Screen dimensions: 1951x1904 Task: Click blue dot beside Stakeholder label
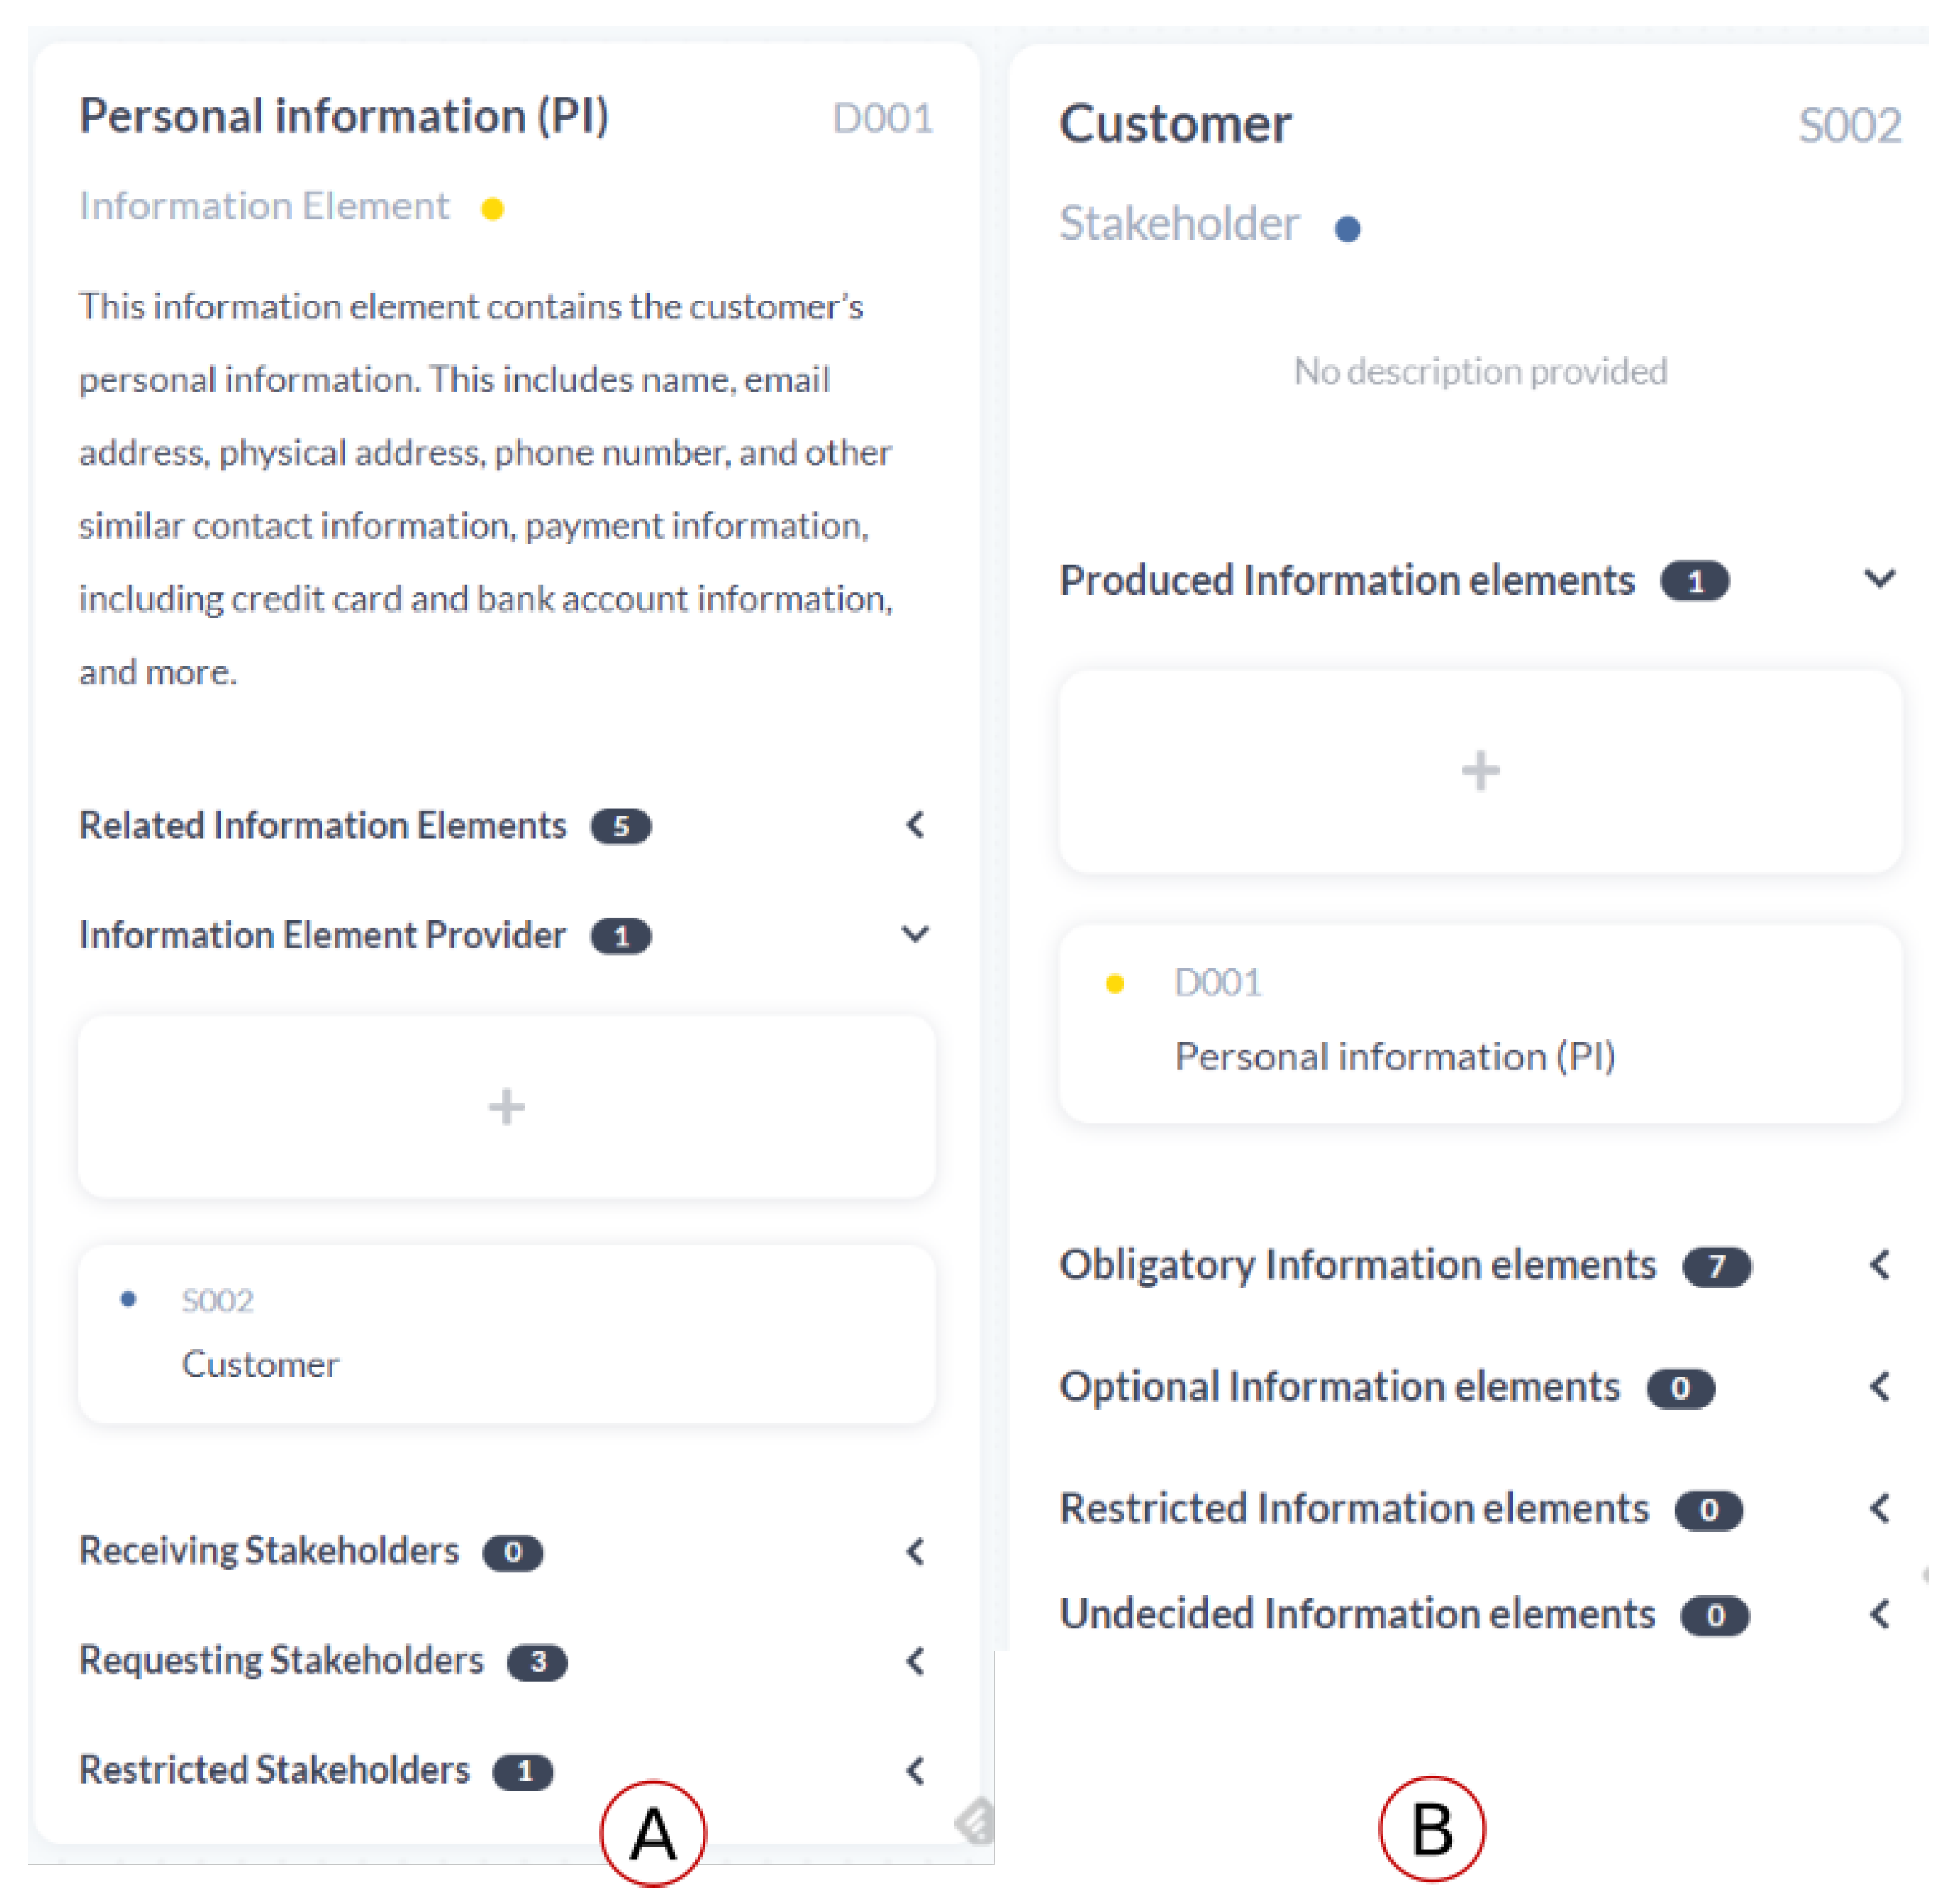pos(1347,230)
